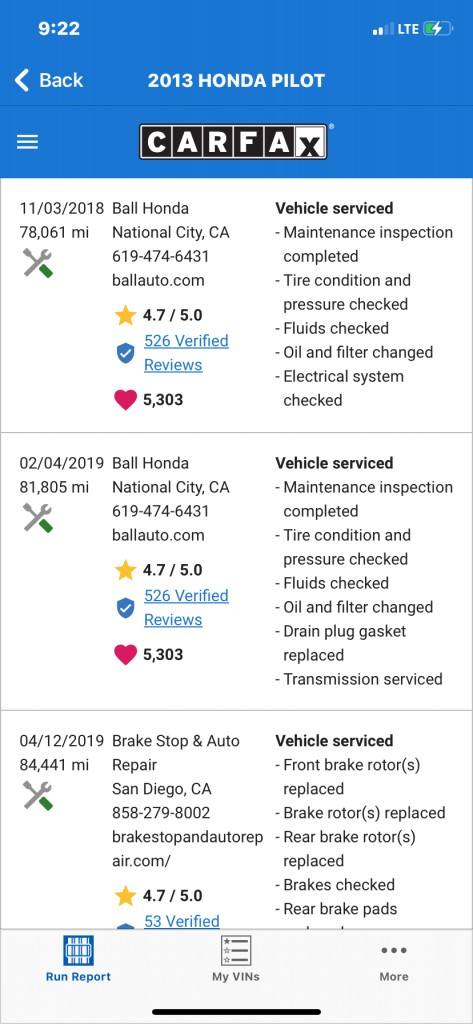The height and width of the screenshot is (1024, 473).
Task: Tap the Back button label
Action: (61, 80)
